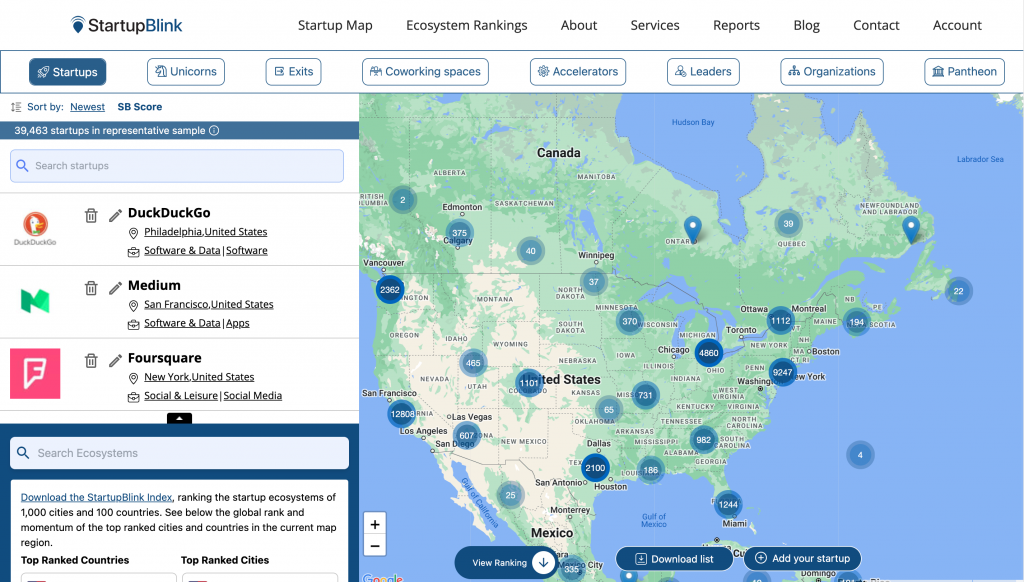The image size is (1024, 582).
Task: Collapse the startup list with arrow handle
Action: [x=179, y=418]
